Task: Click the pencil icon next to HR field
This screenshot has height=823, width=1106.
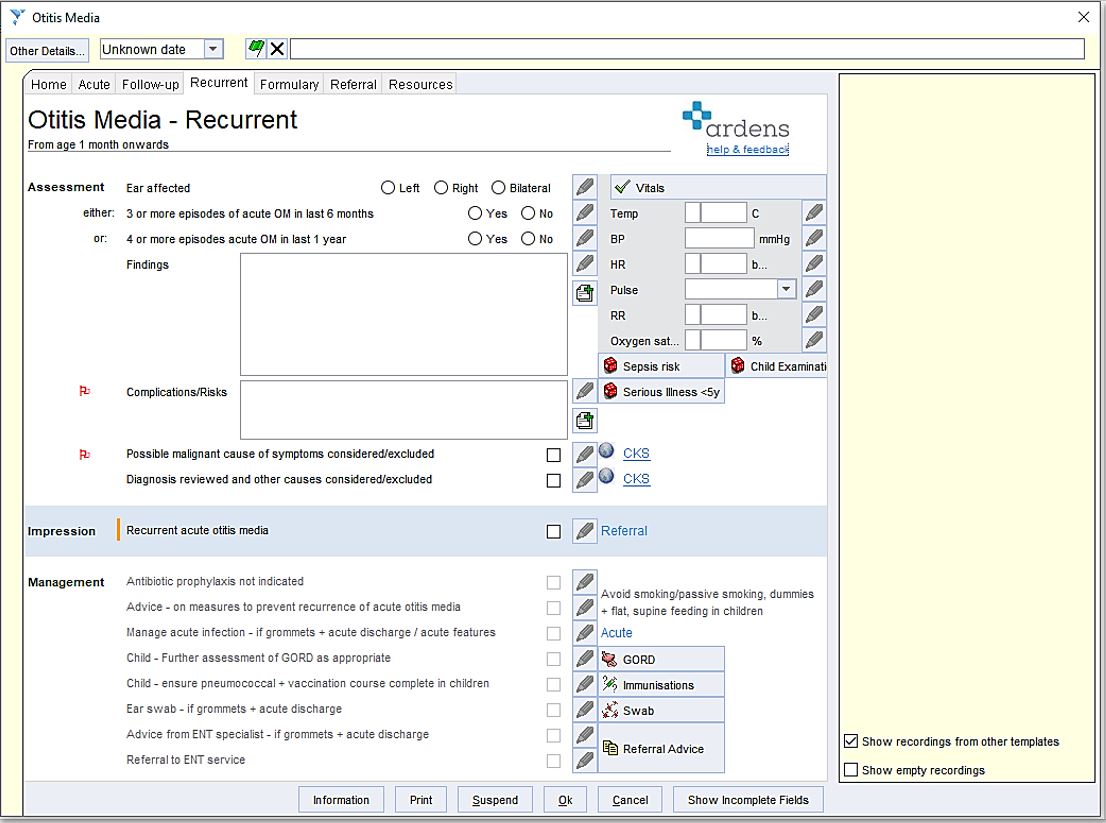Action: [x=814, y=264]
